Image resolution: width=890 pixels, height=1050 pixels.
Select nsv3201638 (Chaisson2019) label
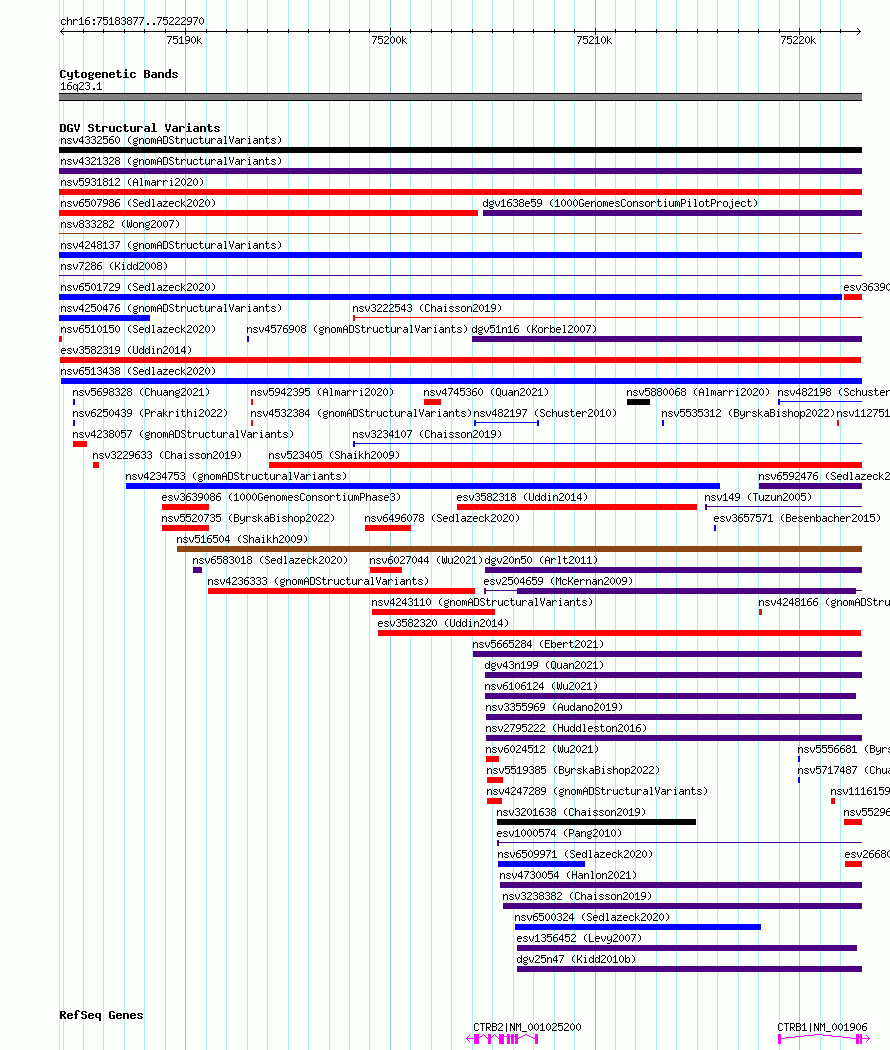click(571, 813)
